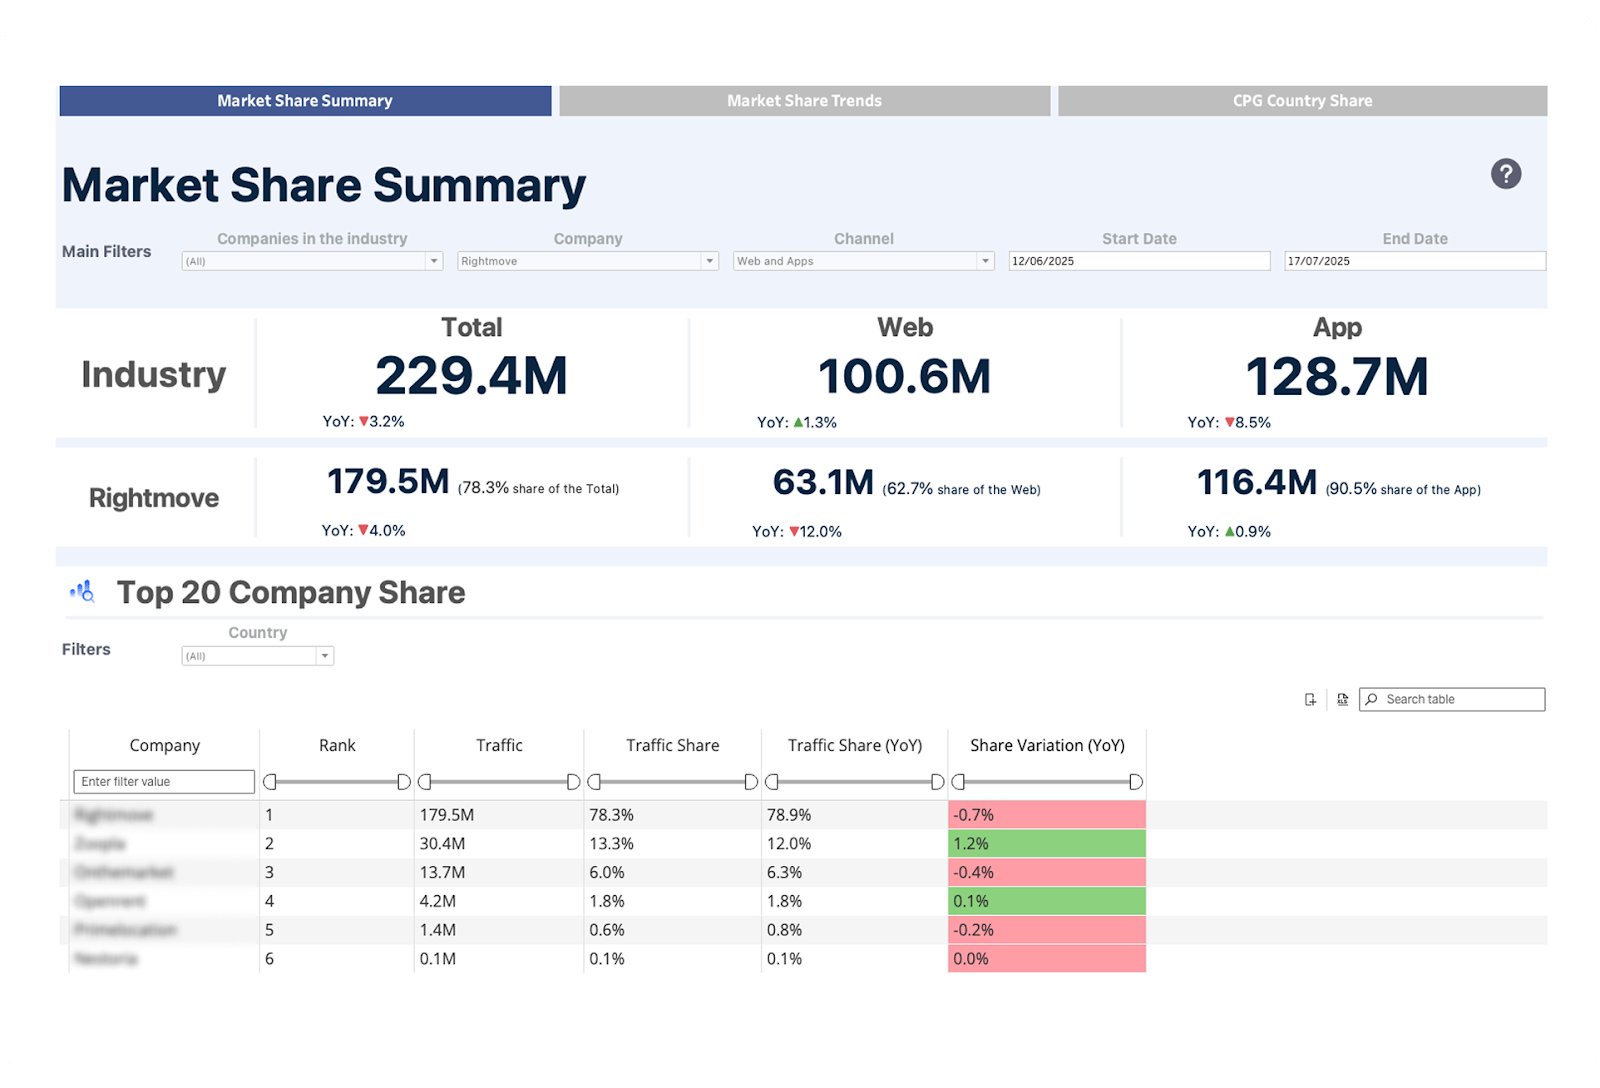Click the magnifier in the Search table box
Screen dimensions: 1600x1088
1372,699
